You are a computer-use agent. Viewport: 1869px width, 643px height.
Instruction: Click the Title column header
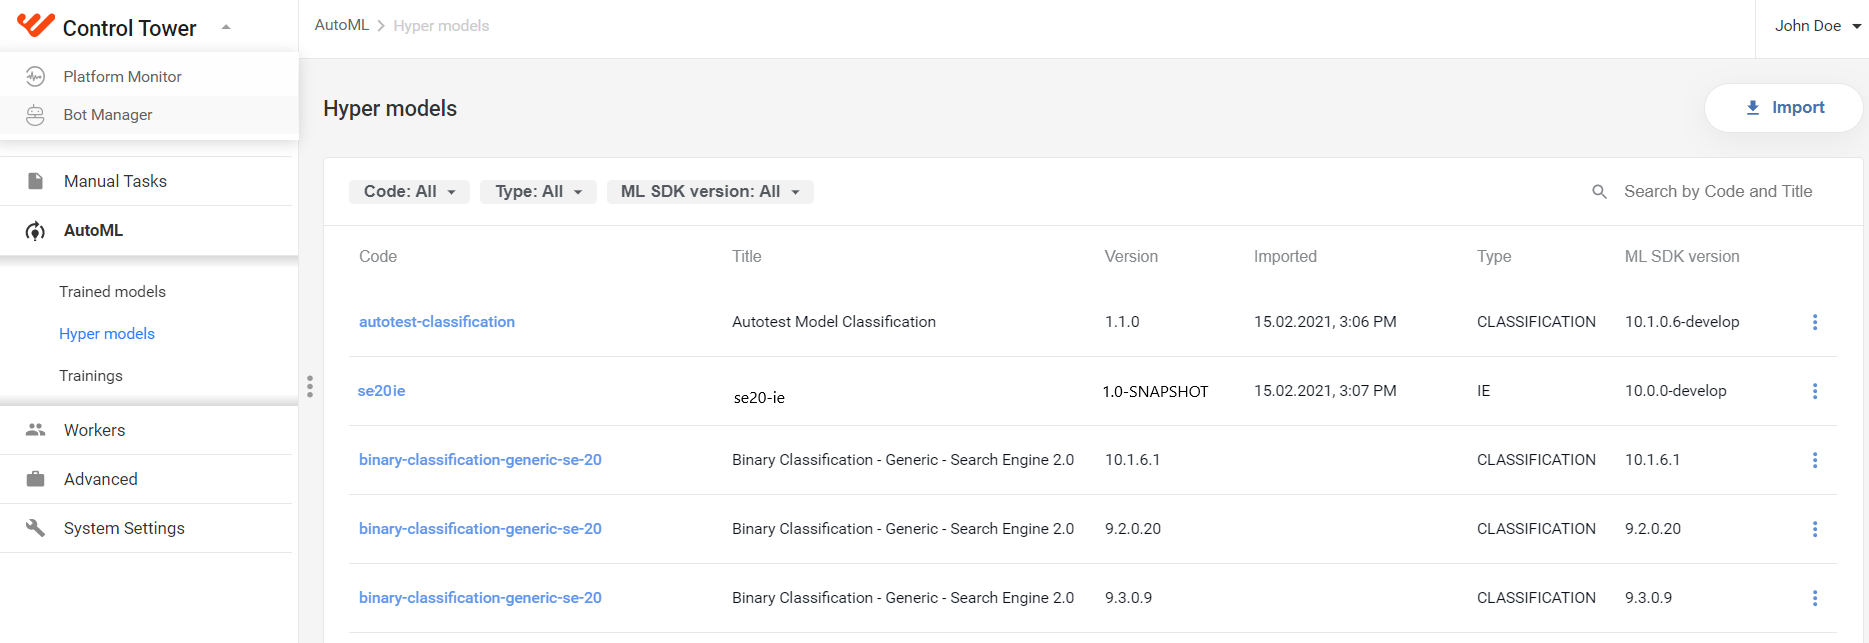(747, 257)
